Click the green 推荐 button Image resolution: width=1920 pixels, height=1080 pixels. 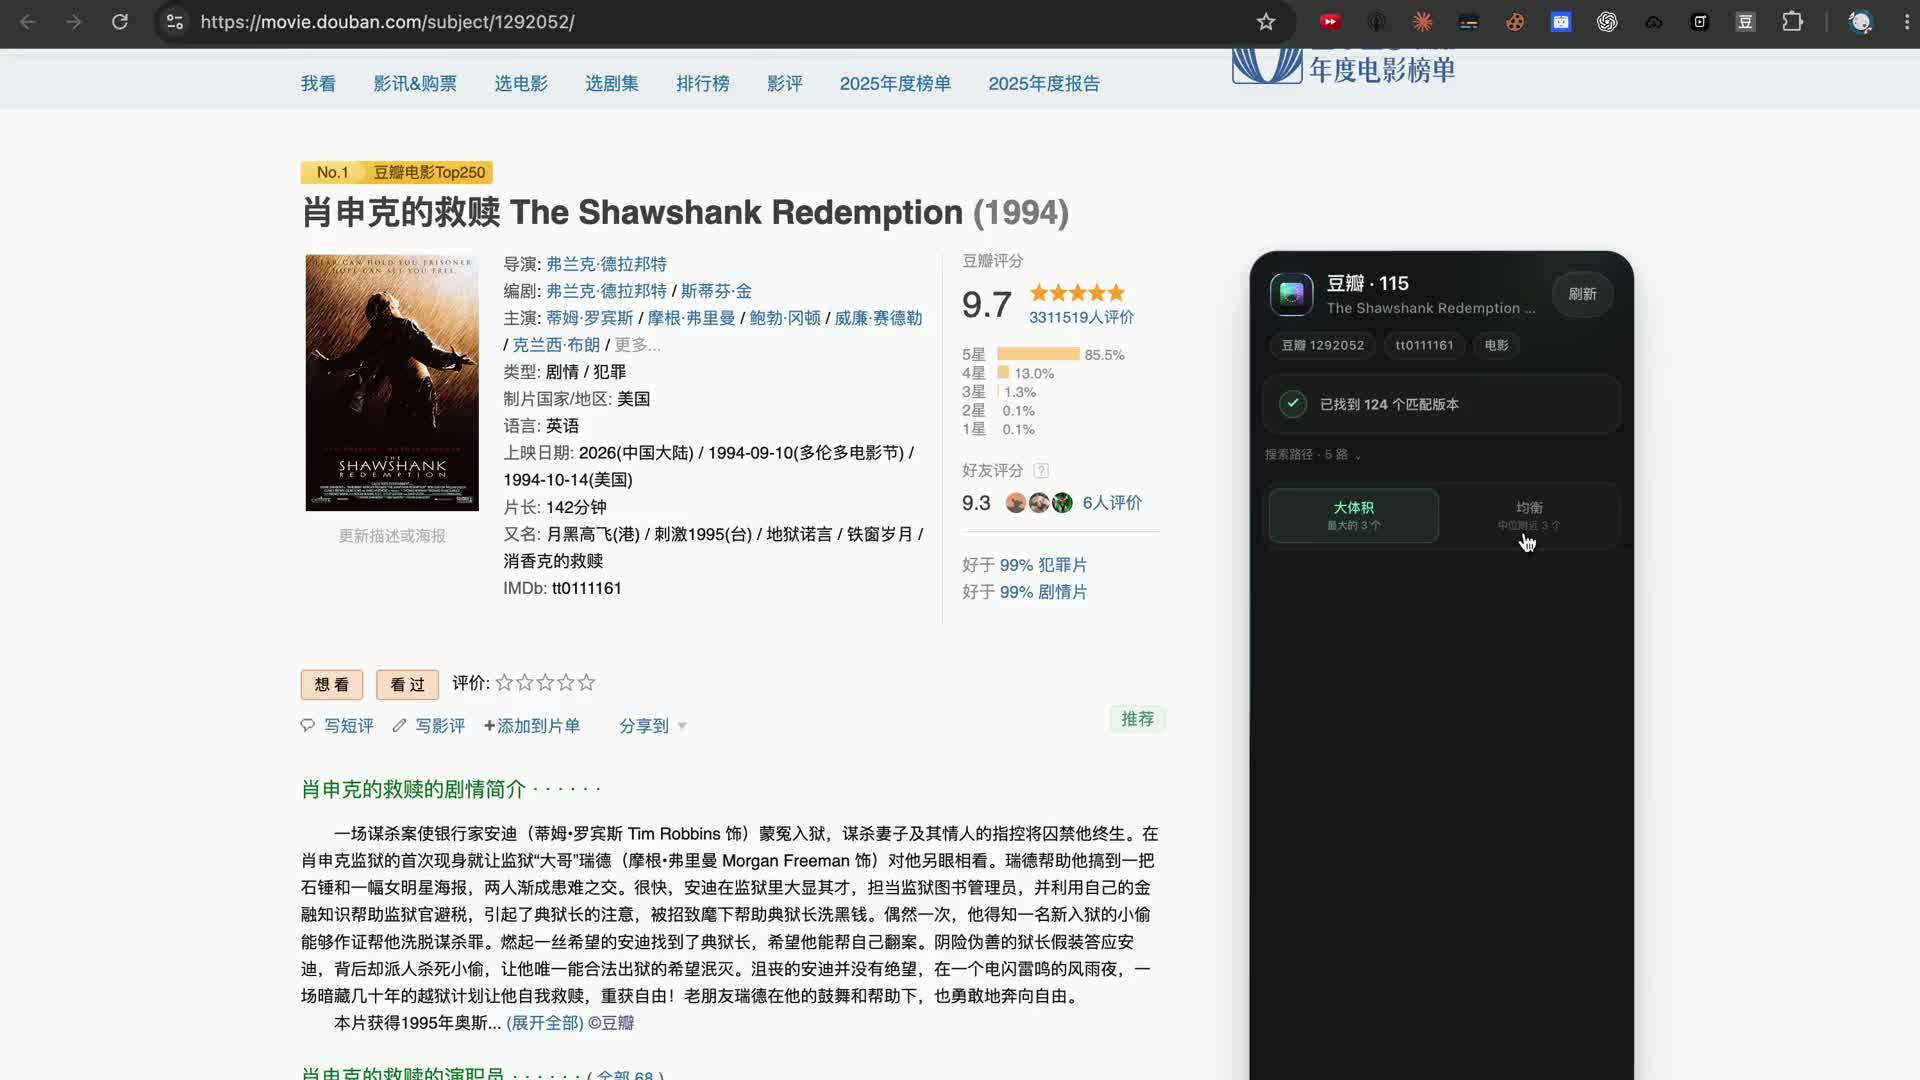pyautogui.click(x=1137, y=719)
